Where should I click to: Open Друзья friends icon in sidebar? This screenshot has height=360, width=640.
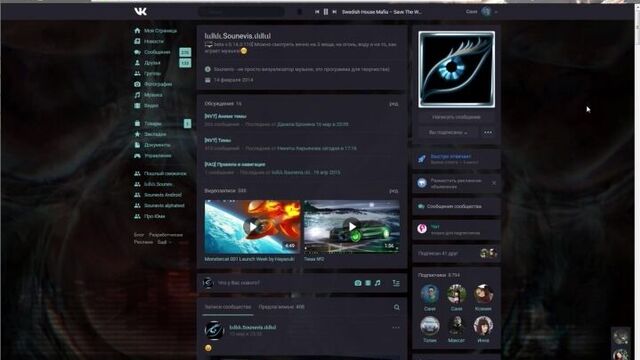[x=138, y=63]
